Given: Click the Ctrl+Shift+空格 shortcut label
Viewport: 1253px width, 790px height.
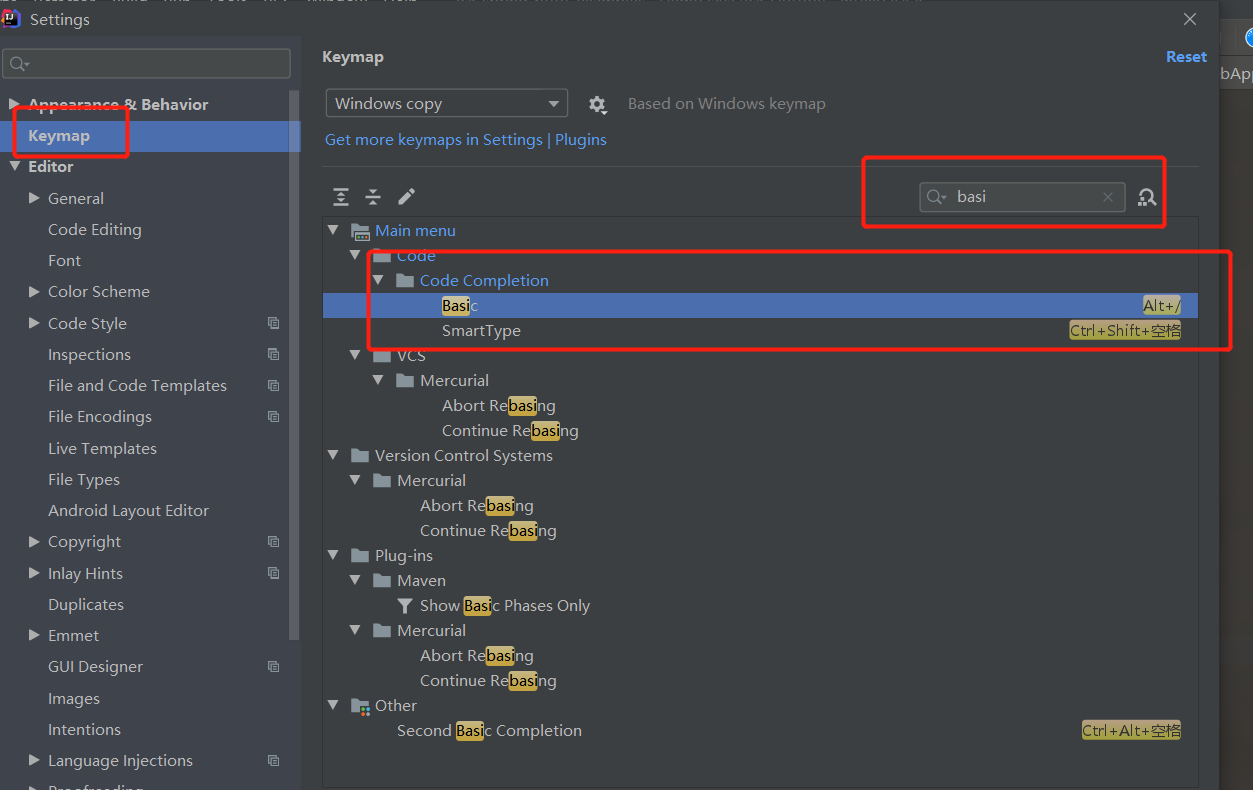Looking at the screenshot, I should pyautogui.click(x=1125, y=331).
